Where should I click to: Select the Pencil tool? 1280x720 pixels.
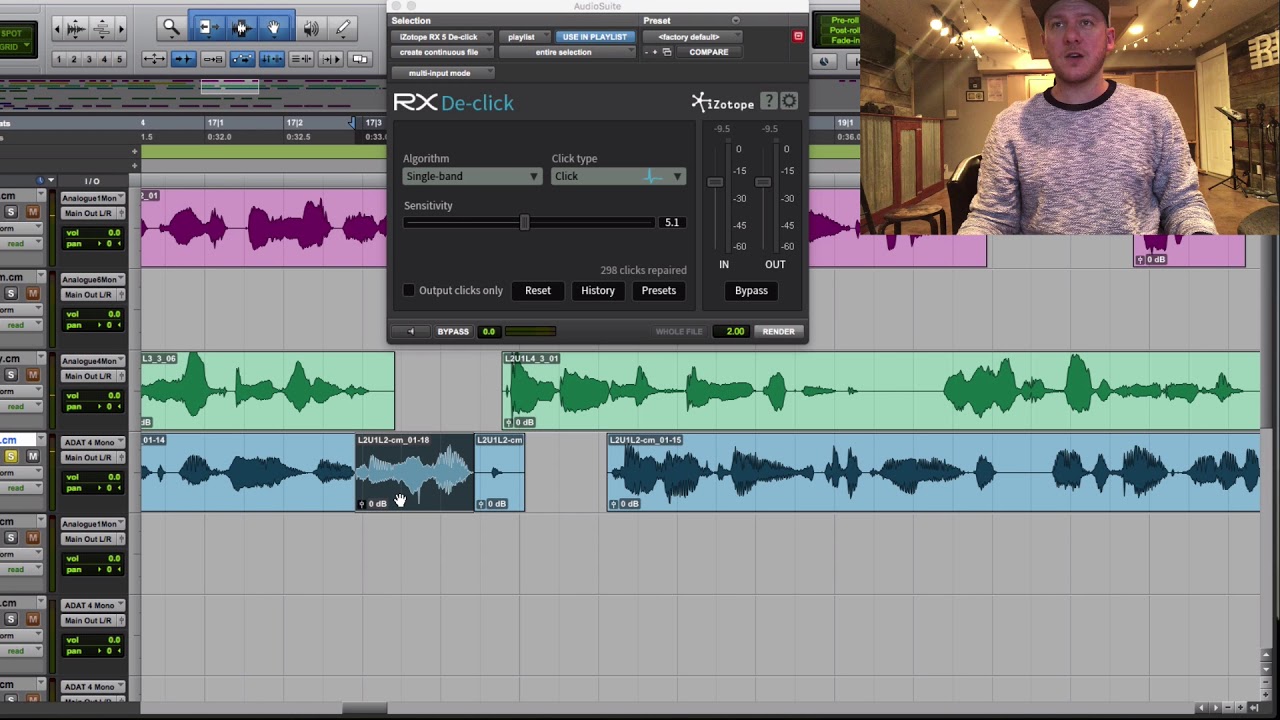343,28
